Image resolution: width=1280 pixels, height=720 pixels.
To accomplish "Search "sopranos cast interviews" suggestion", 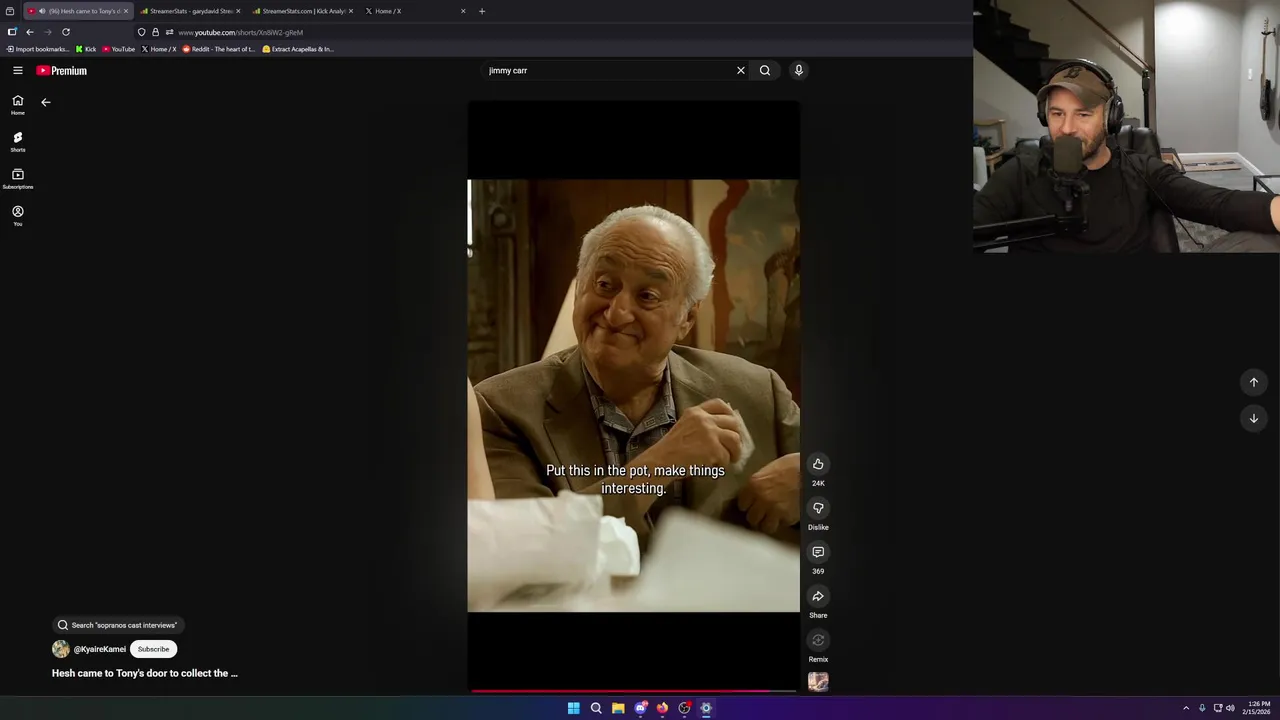I will pos(119,625).
